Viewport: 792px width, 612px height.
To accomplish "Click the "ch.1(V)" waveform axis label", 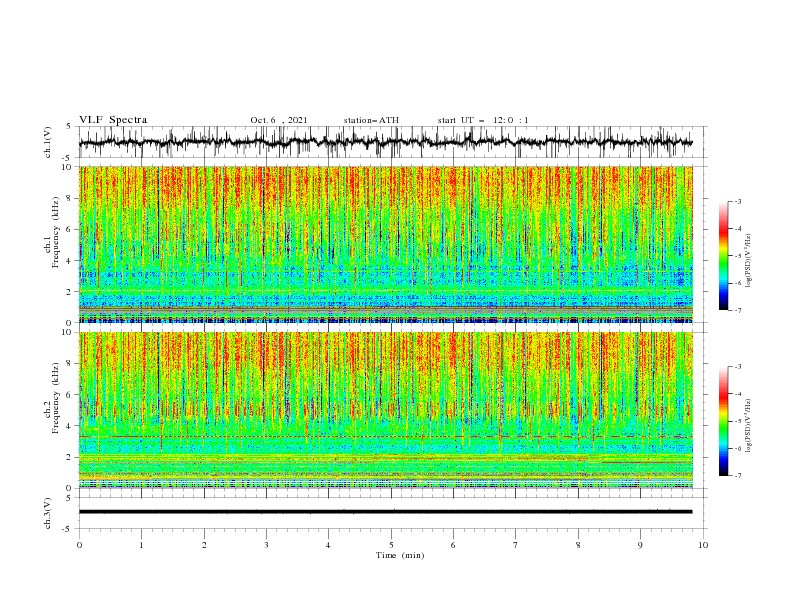I will [48, 142].
